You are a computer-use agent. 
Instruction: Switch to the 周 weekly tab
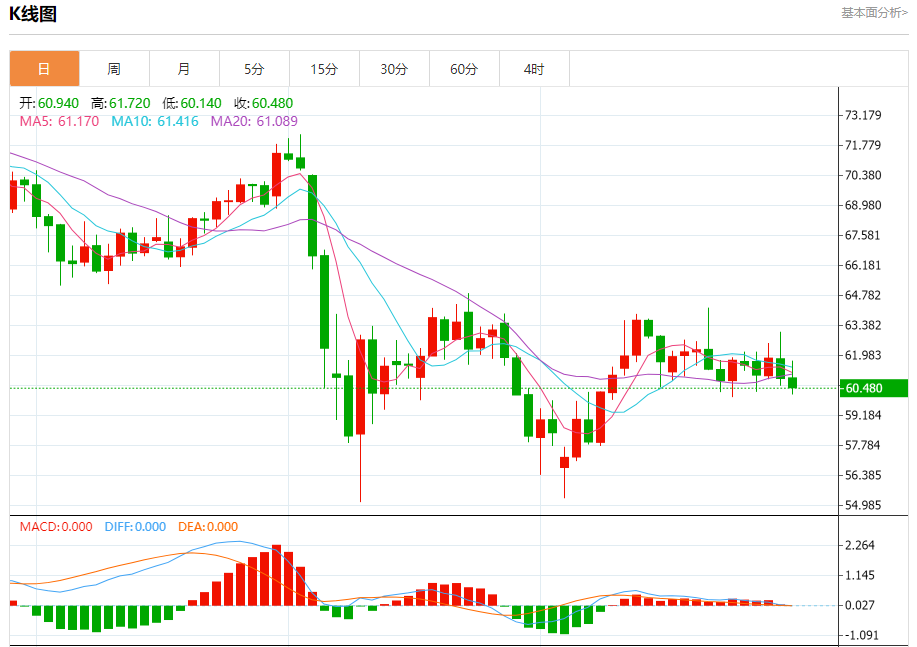point(114,69)
